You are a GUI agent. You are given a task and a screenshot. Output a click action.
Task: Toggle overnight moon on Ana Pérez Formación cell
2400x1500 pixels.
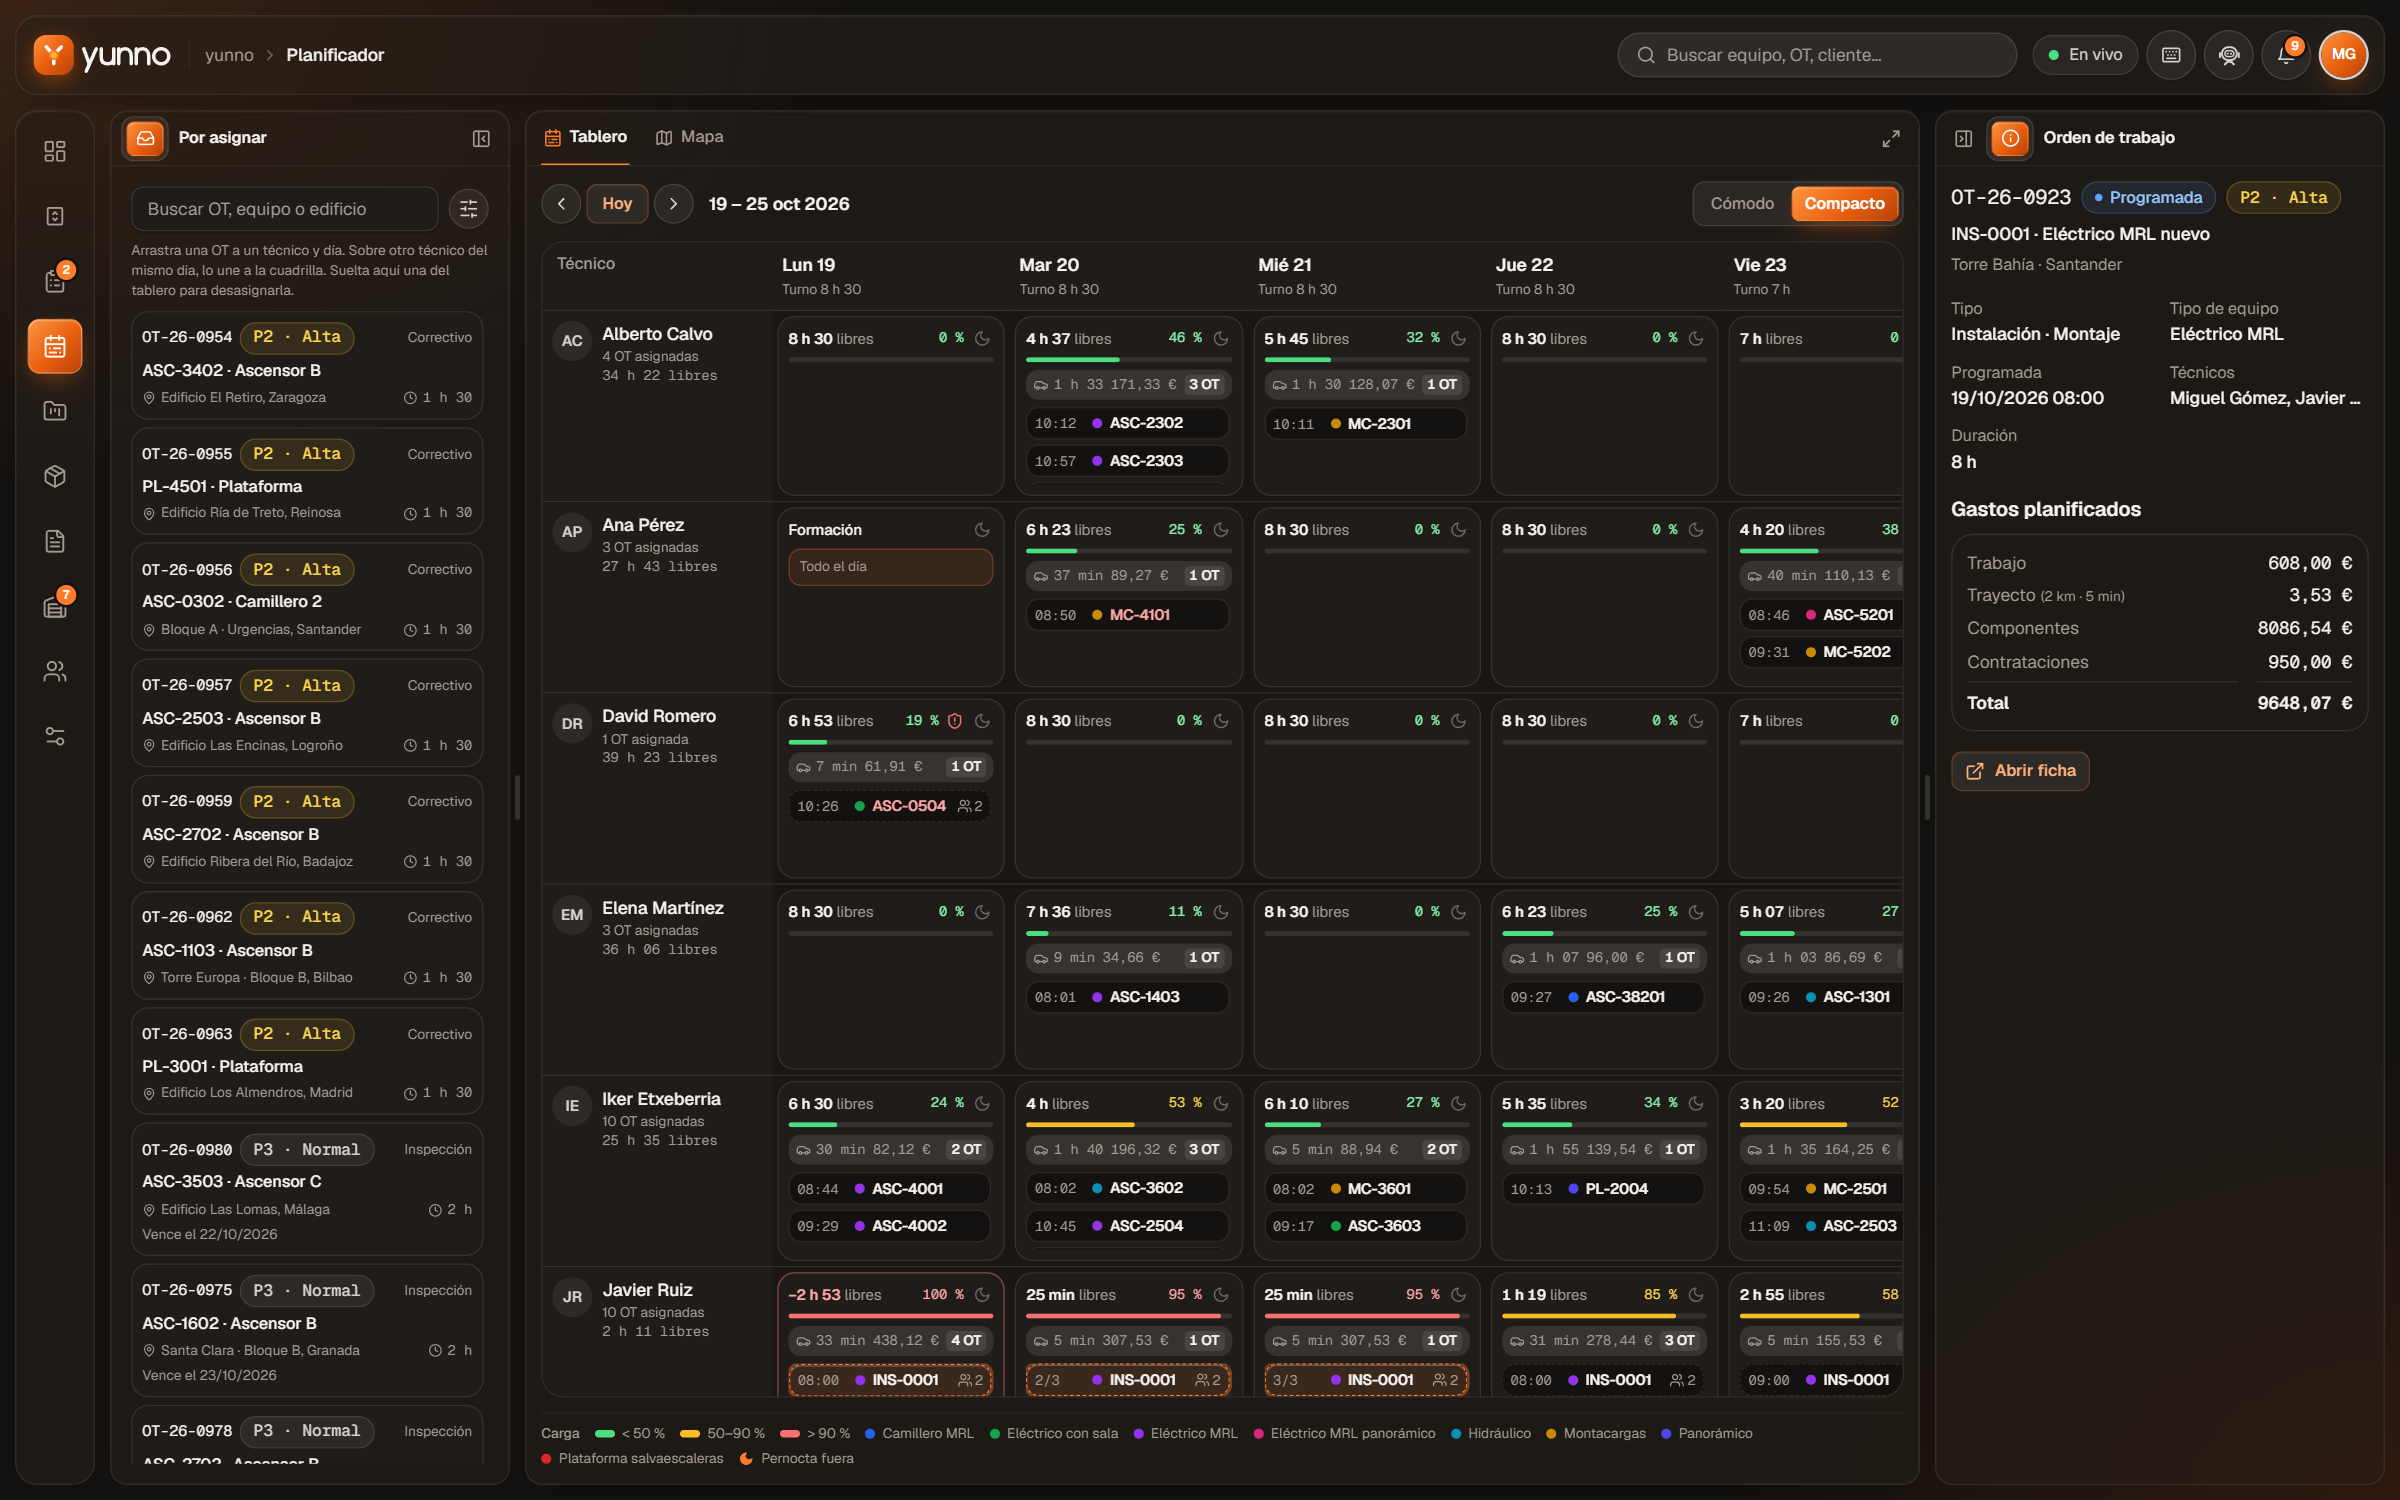pos(982,530)
